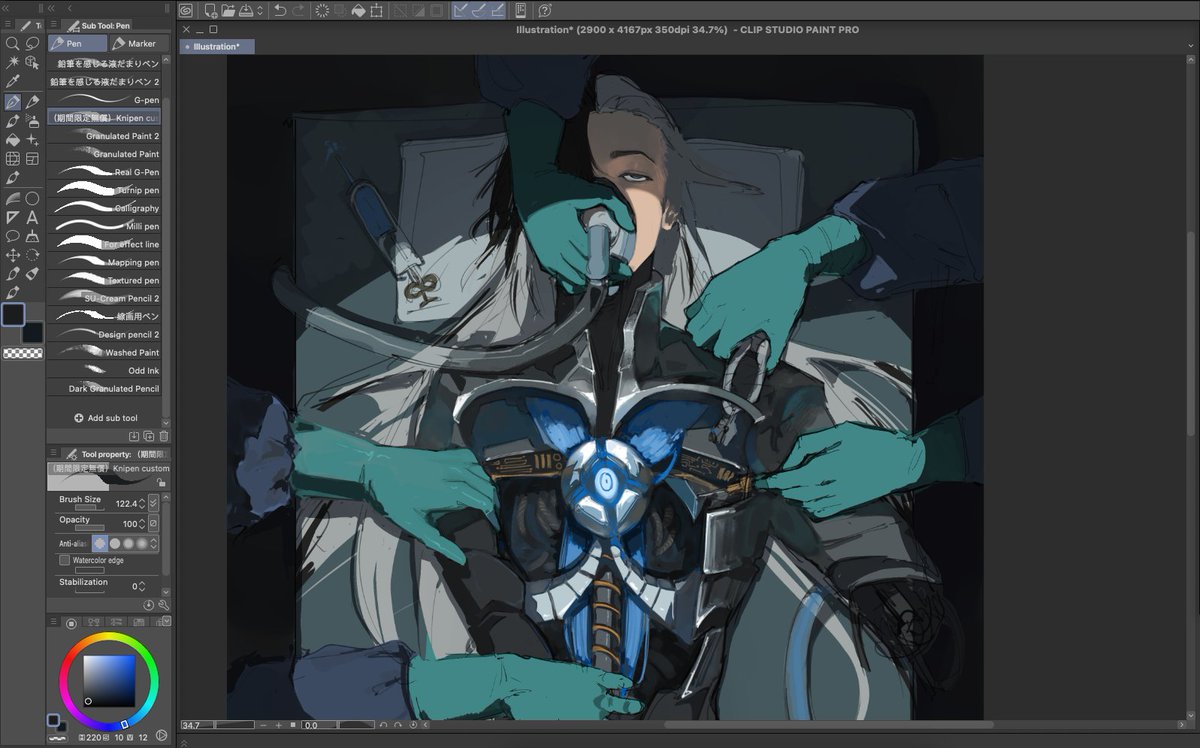Select the Auto select magic wand tool
This screenshot has width=1200, height=748.
(12, 62)
